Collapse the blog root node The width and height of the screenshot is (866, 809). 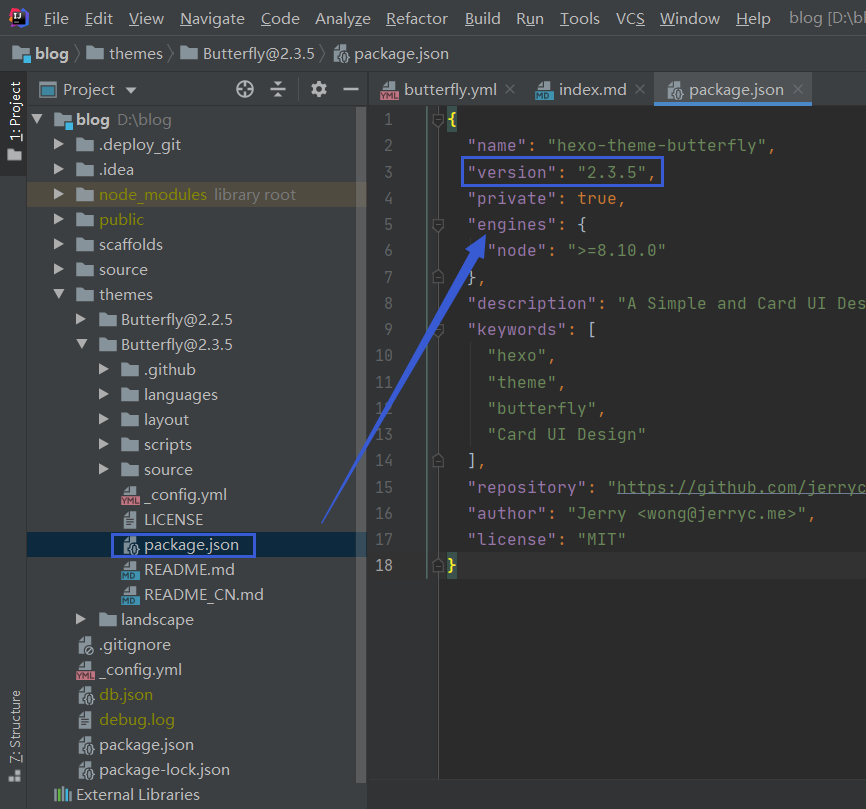coord(38,119)
